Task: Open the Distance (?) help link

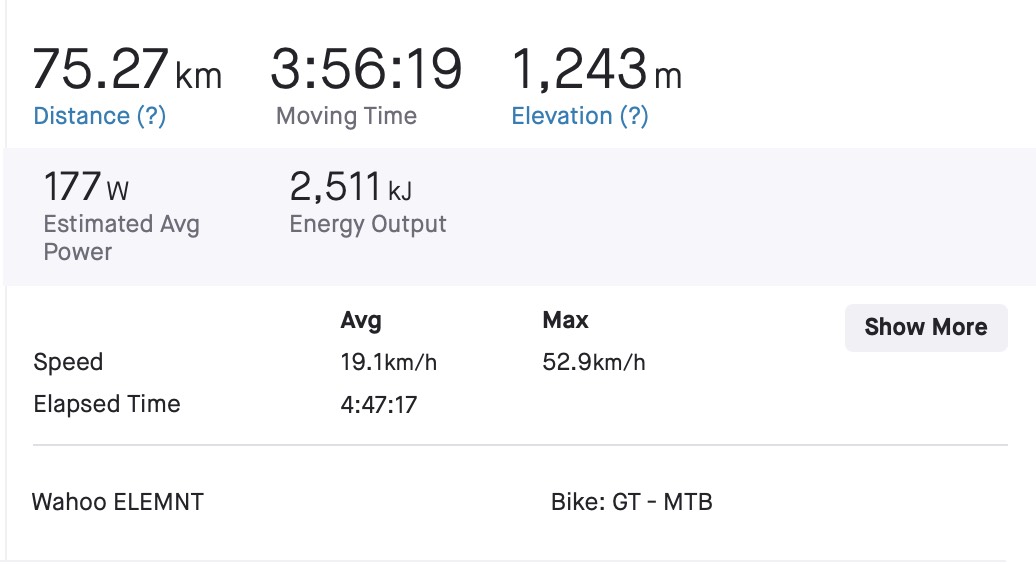Action: pyautogui.click(x=99, y=116)
